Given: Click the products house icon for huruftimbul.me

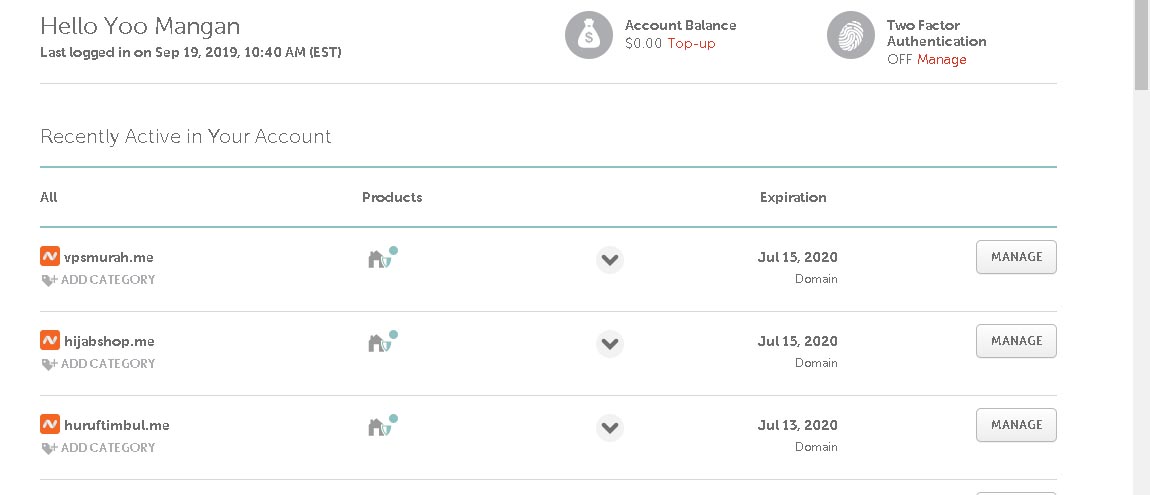Looking at the screenshot, I should tap(379, 427).
